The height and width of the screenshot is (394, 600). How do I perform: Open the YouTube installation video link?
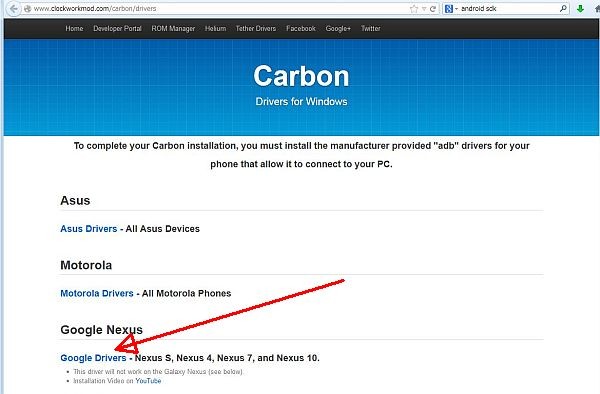148,381
